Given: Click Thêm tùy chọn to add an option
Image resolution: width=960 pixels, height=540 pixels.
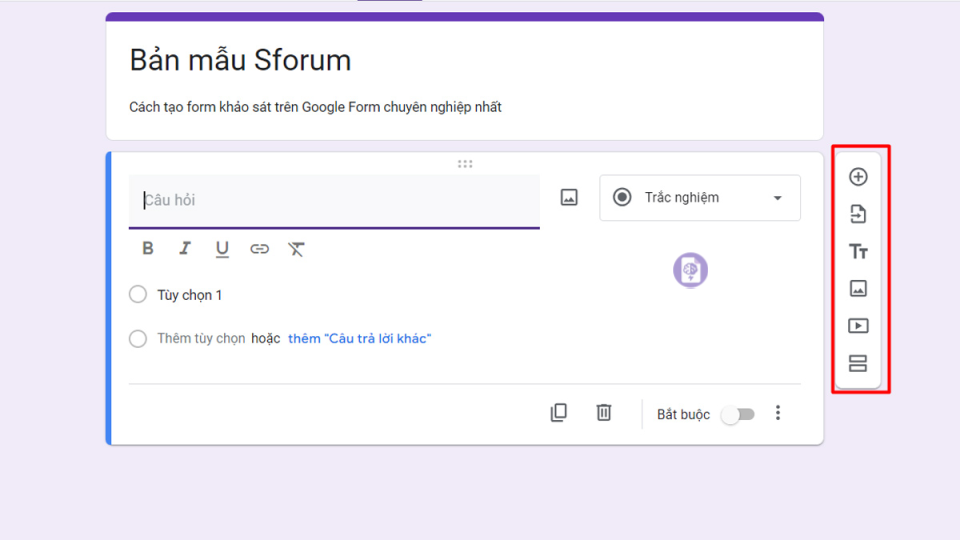Looking at the screenshot, I should coord(201,339).
